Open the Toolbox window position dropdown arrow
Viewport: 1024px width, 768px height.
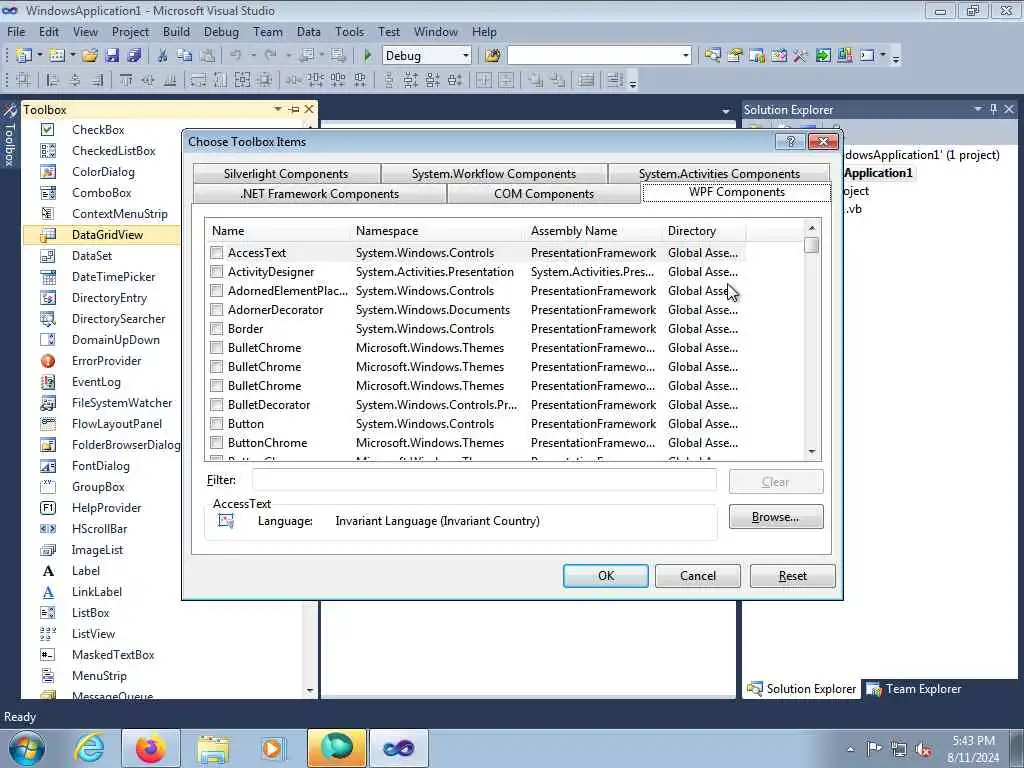(x=278, y=109)
